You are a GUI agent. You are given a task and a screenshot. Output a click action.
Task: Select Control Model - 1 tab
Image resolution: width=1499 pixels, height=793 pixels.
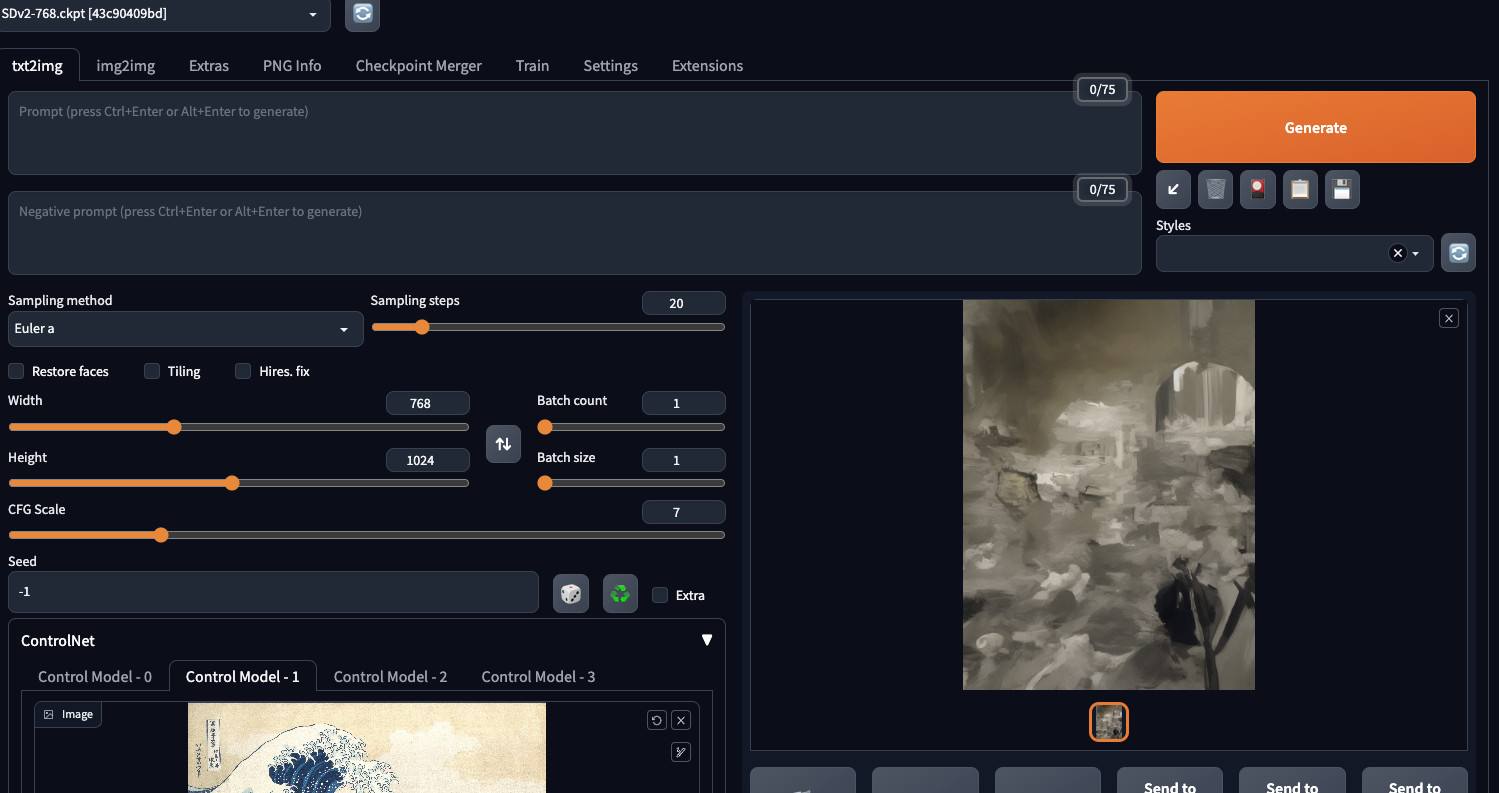point(243,676)
